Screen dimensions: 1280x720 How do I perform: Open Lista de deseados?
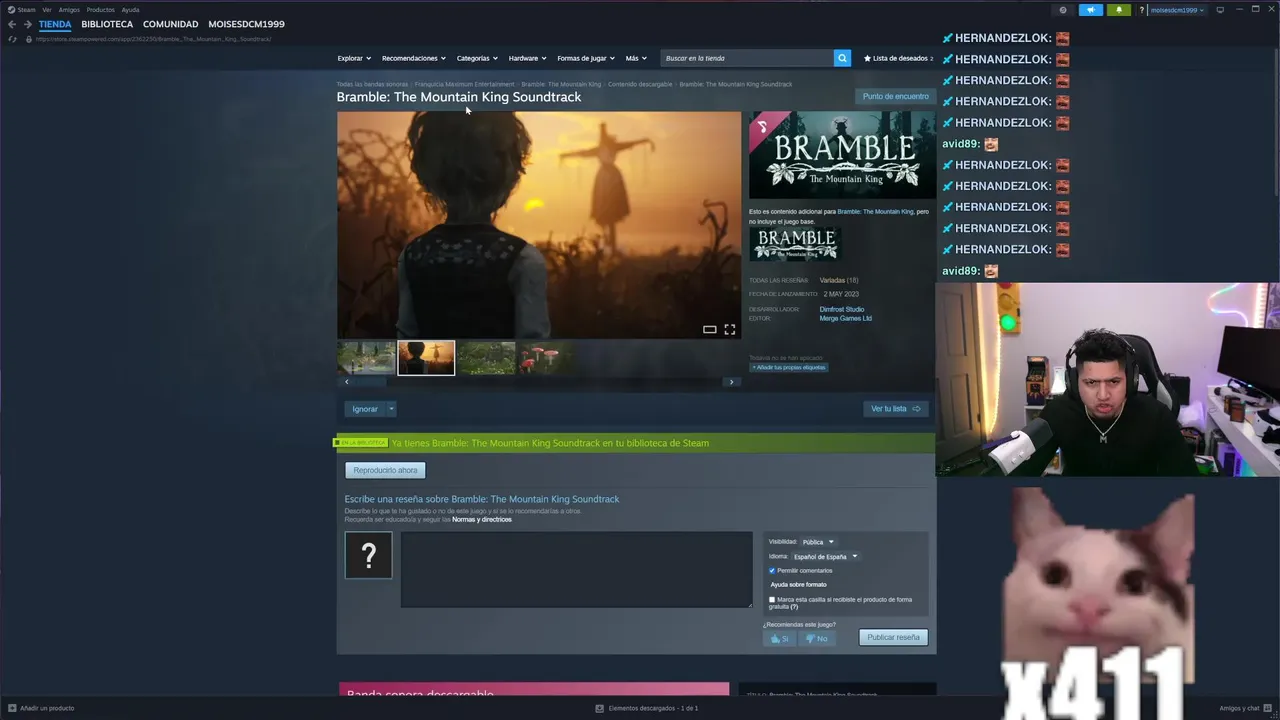pyautogui.click(x=898, y=58)
